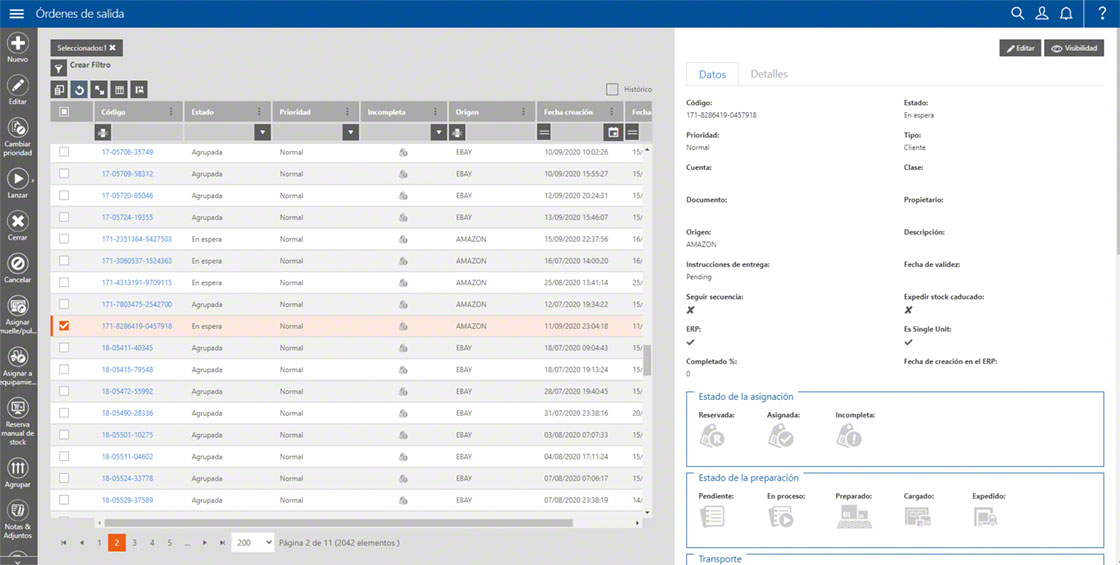Go to page 1
1120x565 pixels.
click(x=99, y=543)
